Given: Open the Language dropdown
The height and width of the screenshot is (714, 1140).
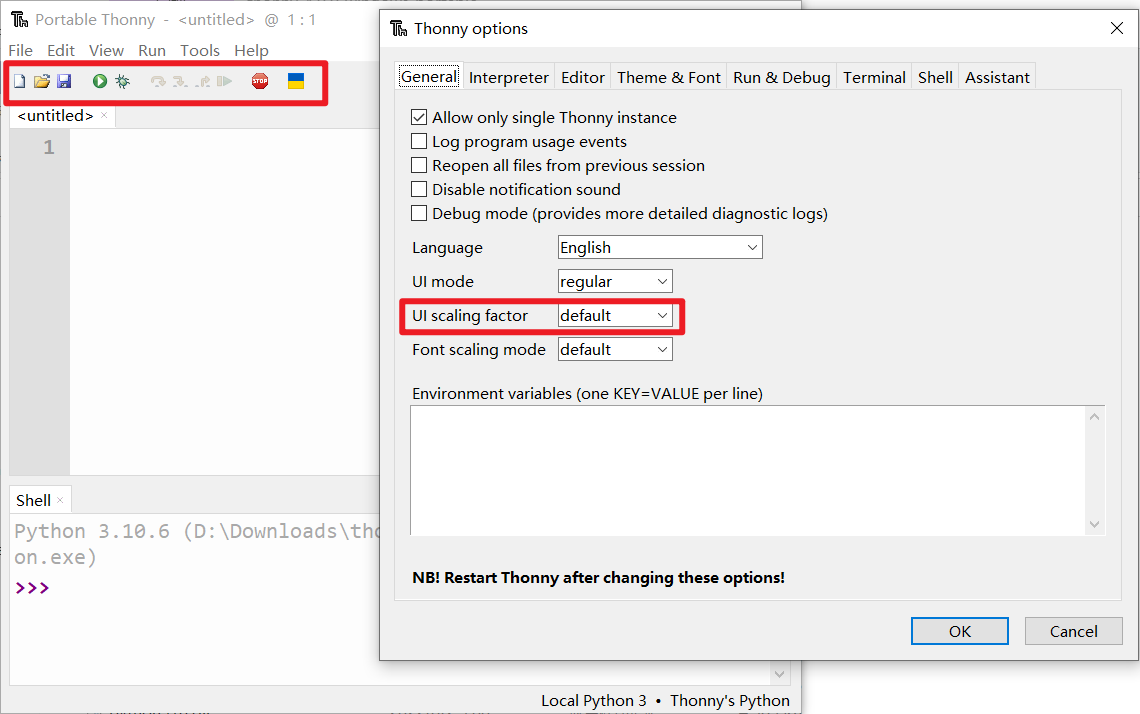Looking at the screenshot, I should [x=751, y=247].
